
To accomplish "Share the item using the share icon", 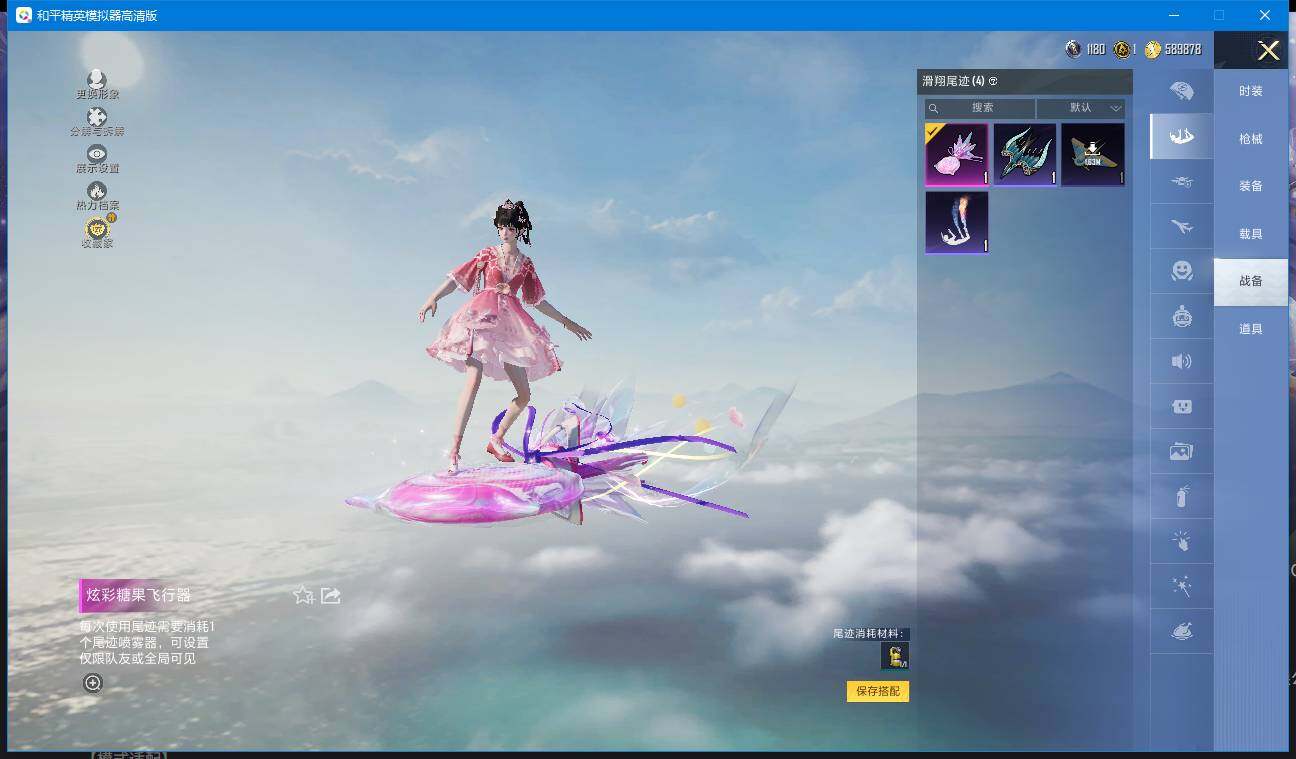I will coord(331,596).
